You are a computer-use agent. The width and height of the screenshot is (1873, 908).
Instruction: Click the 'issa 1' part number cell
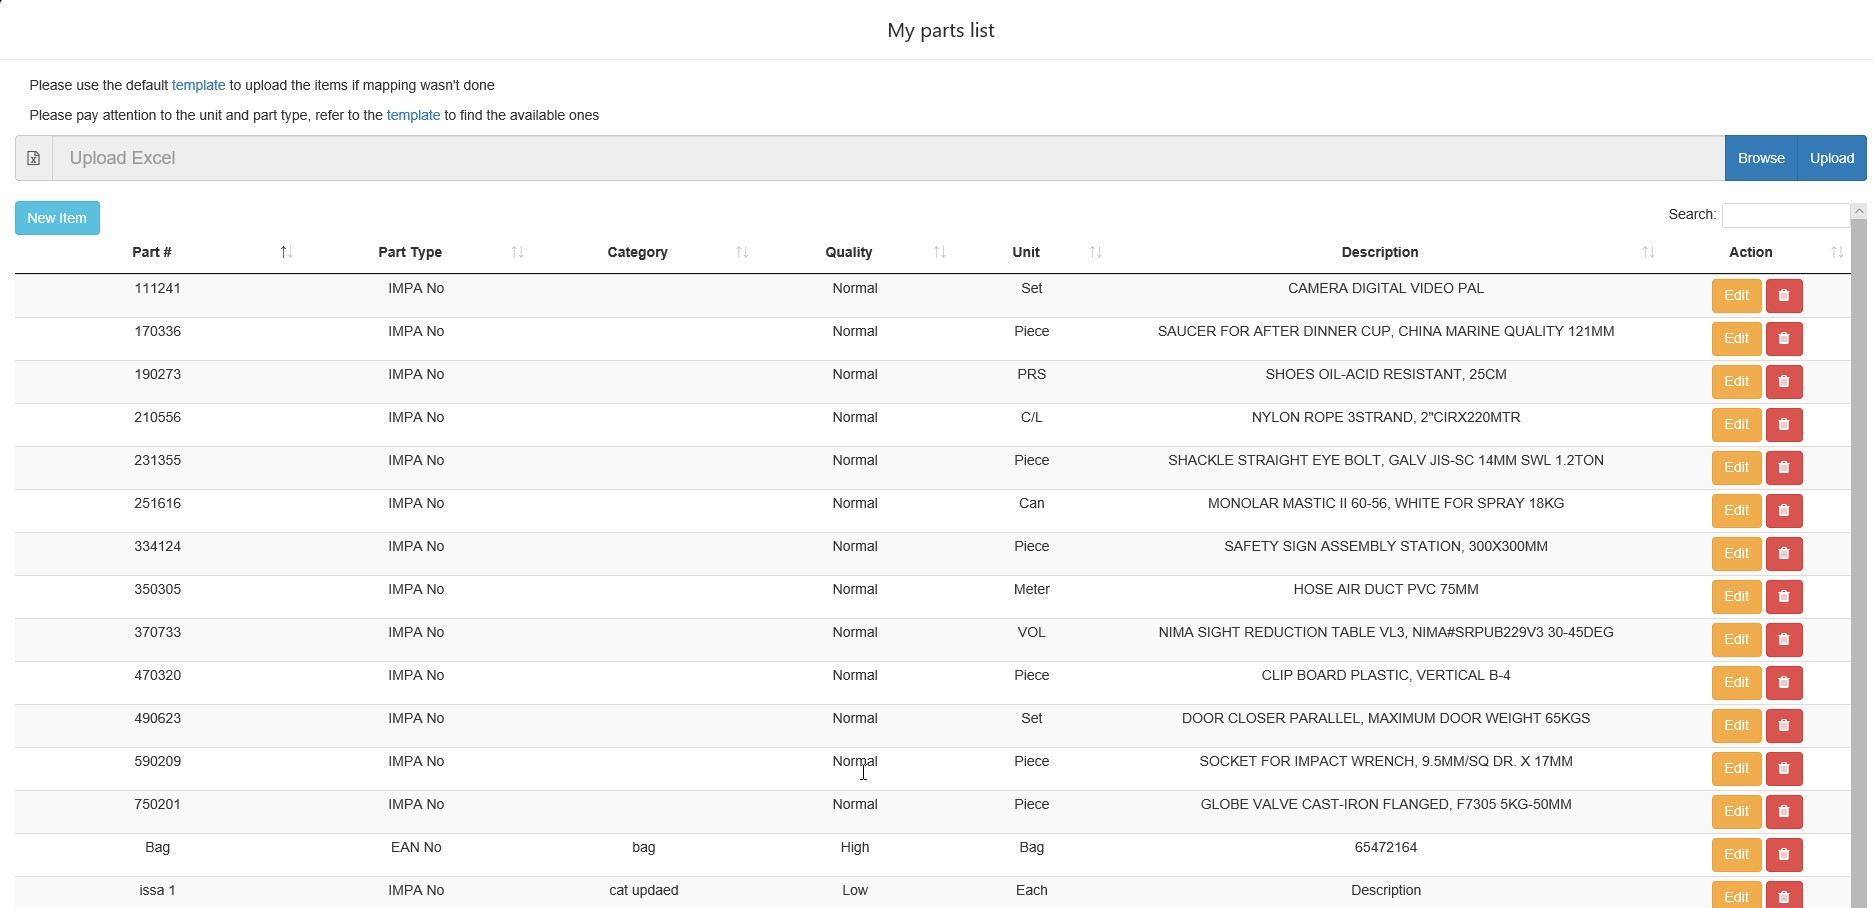(158, 891)
